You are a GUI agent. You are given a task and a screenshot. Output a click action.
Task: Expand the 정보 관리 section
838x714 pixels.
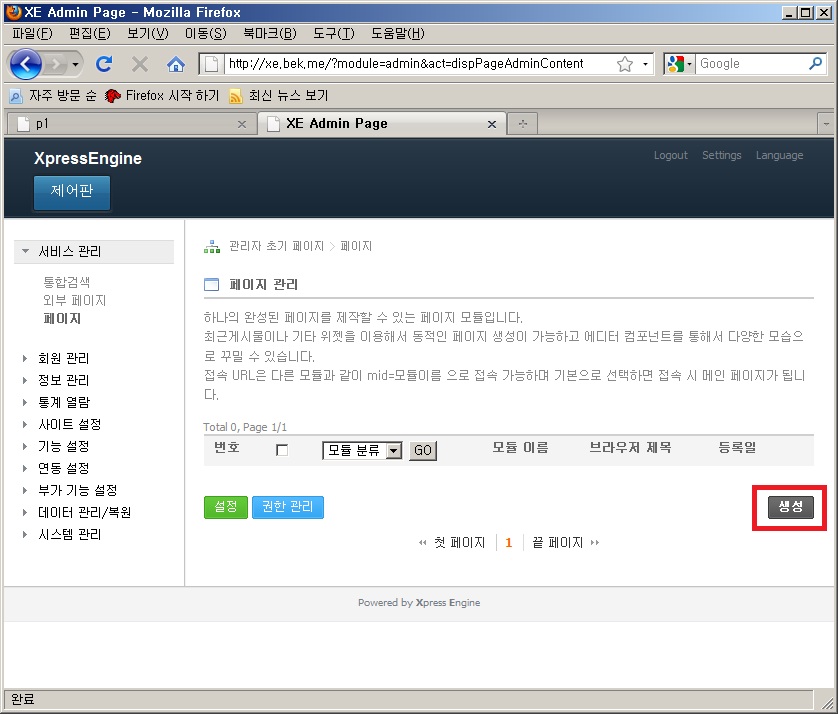click(63, 380)
